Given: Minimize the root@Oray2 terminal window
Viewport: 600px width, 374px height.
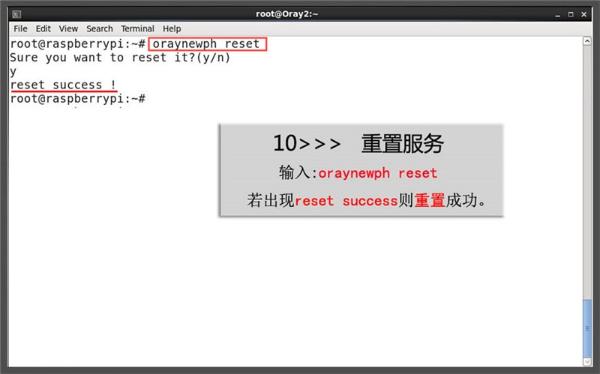Looking at the screenshot, I should pyautogui.click(x=558, y=15).
